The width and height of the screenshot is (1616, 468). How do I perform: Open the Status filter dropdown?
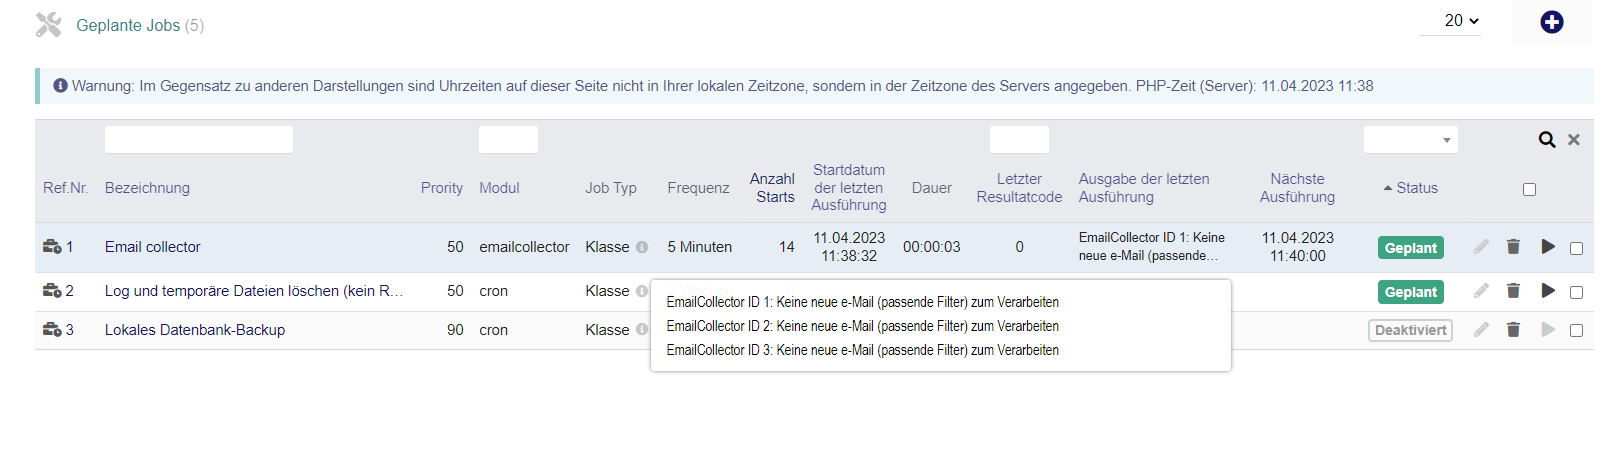[1410, 140]
